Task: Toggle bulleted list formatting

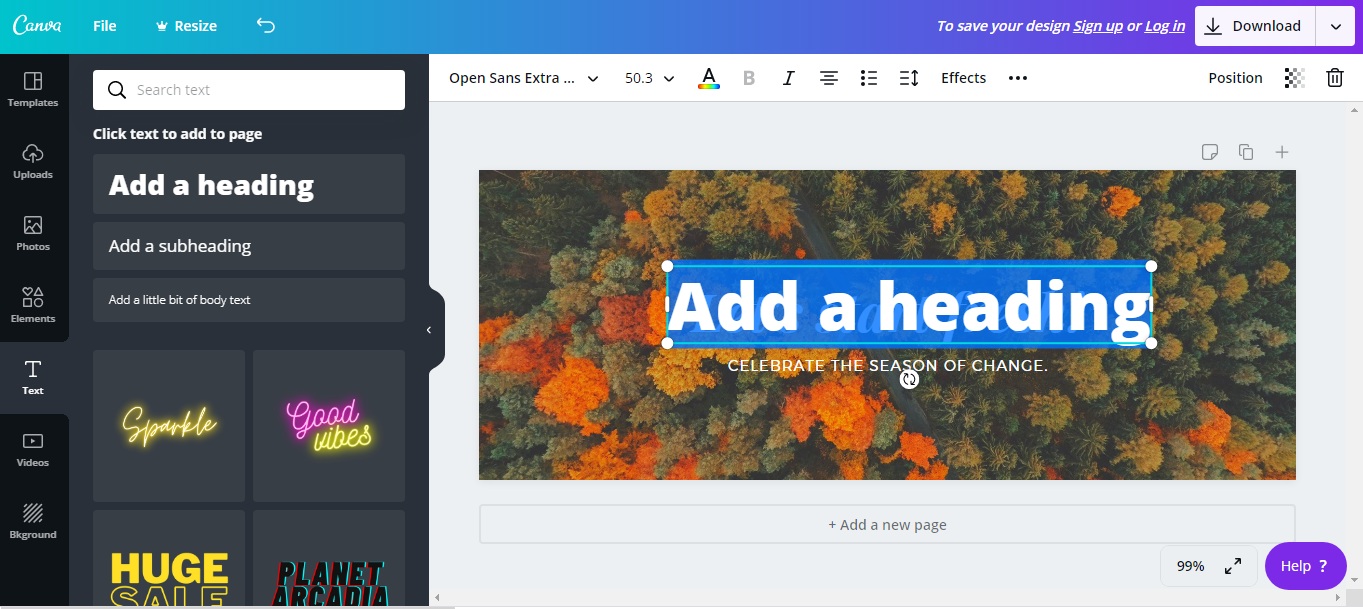Action: click(x=869, y=78)
